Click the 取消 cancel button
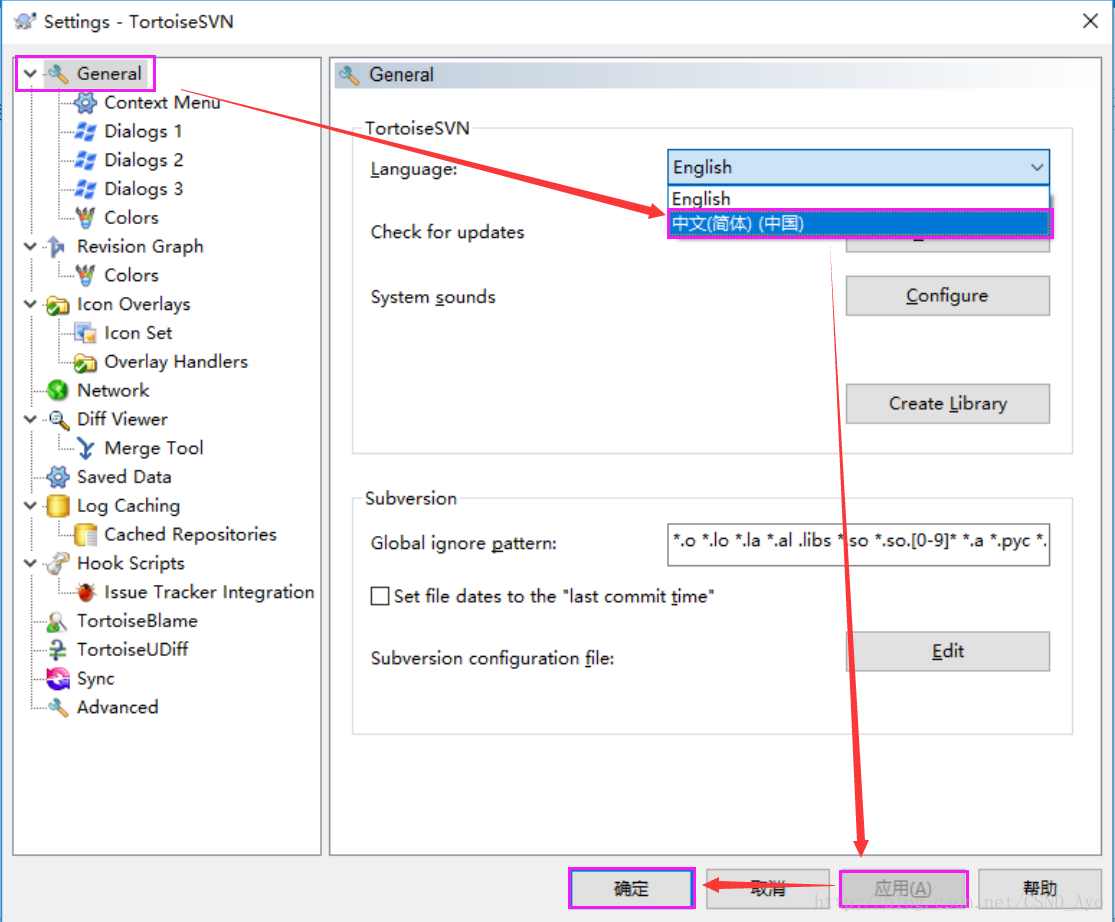 tap(768, 888)
